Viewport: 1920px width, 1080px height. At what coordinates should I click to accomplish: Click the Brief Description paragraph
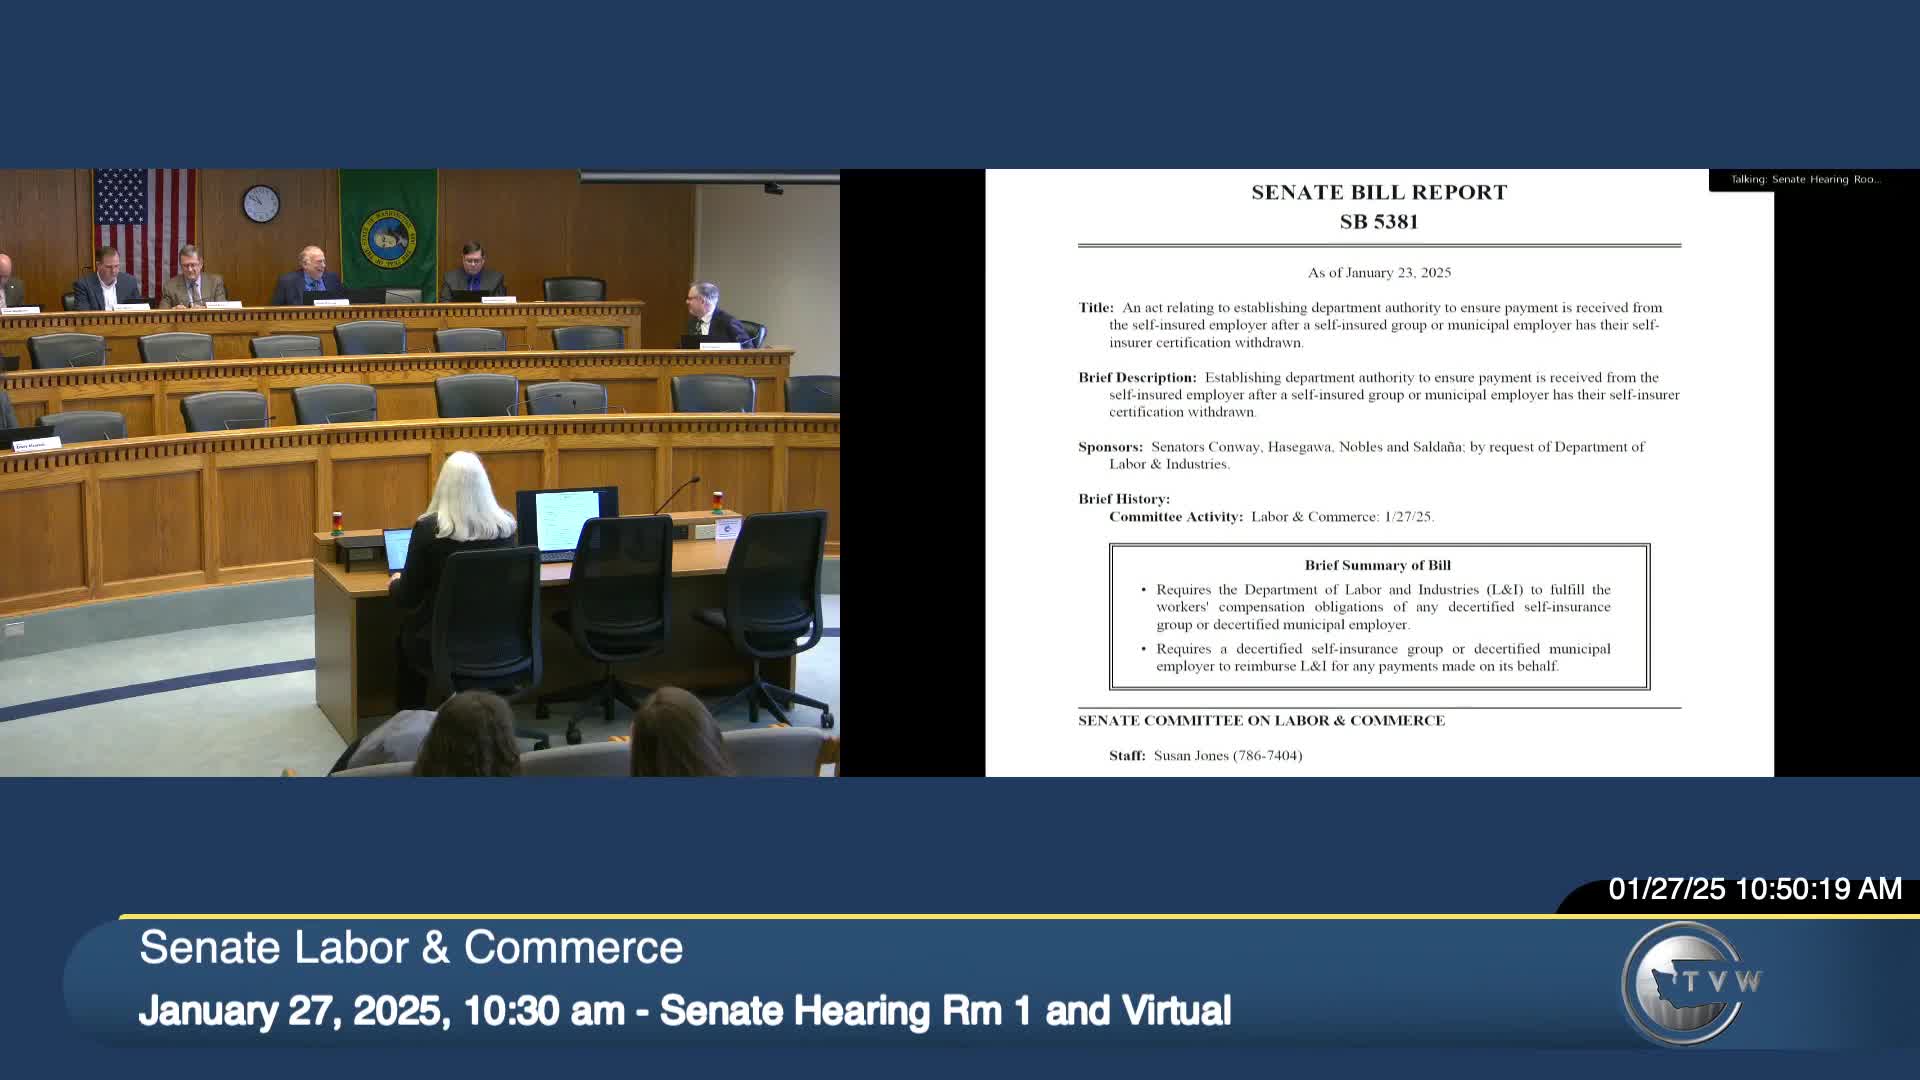coord(1380,394)
